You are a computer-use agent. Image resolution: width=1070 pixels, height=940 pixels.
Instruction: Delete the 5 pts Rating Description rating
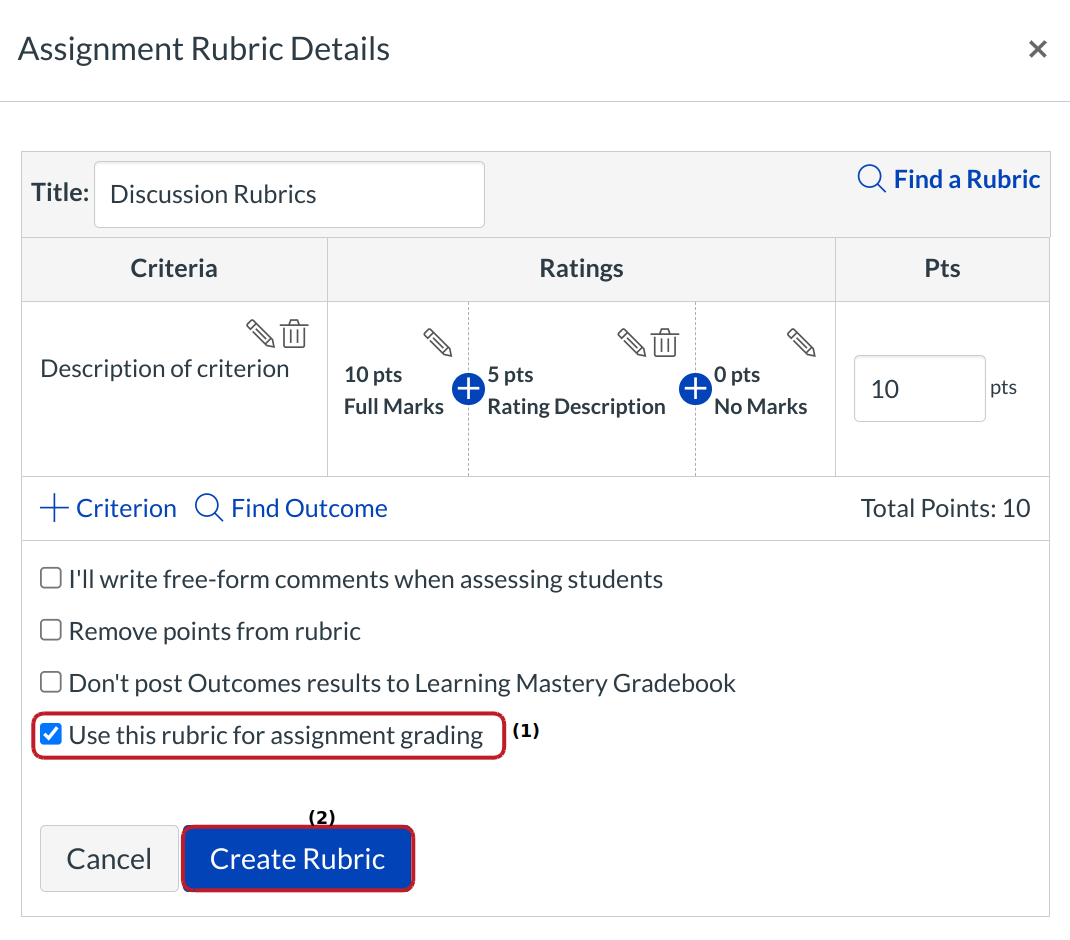click(x=666, y=342)
